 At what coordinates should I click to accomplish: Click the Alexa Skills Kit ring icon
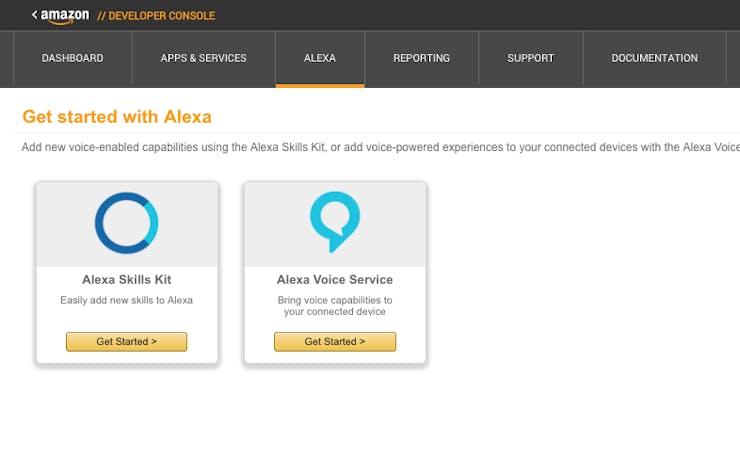click(126, 223)
